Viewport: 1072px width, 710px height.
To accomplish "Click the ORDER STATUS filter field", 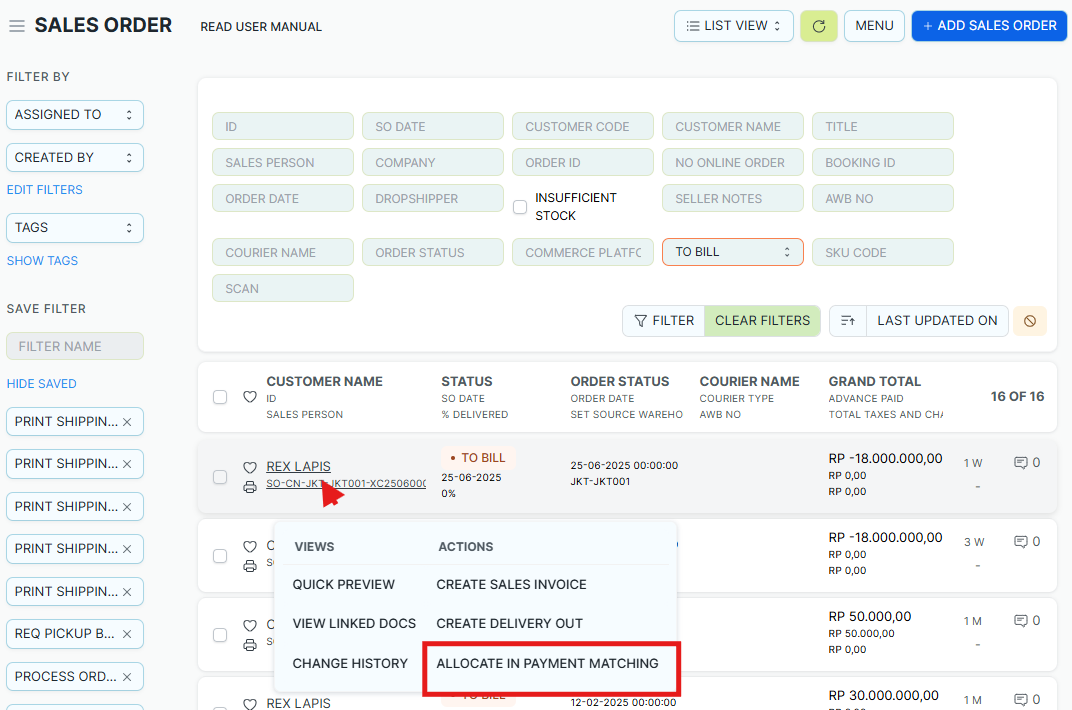I will click(x=433, y=252).
